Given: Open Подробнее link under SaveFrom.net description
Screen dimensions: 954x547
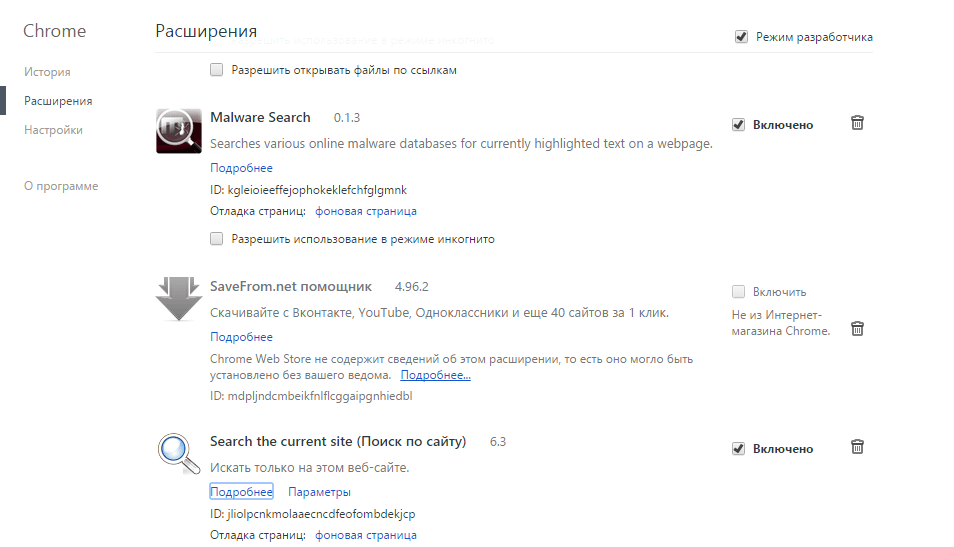Looking at the screenshot, I should tap(242, 337).
